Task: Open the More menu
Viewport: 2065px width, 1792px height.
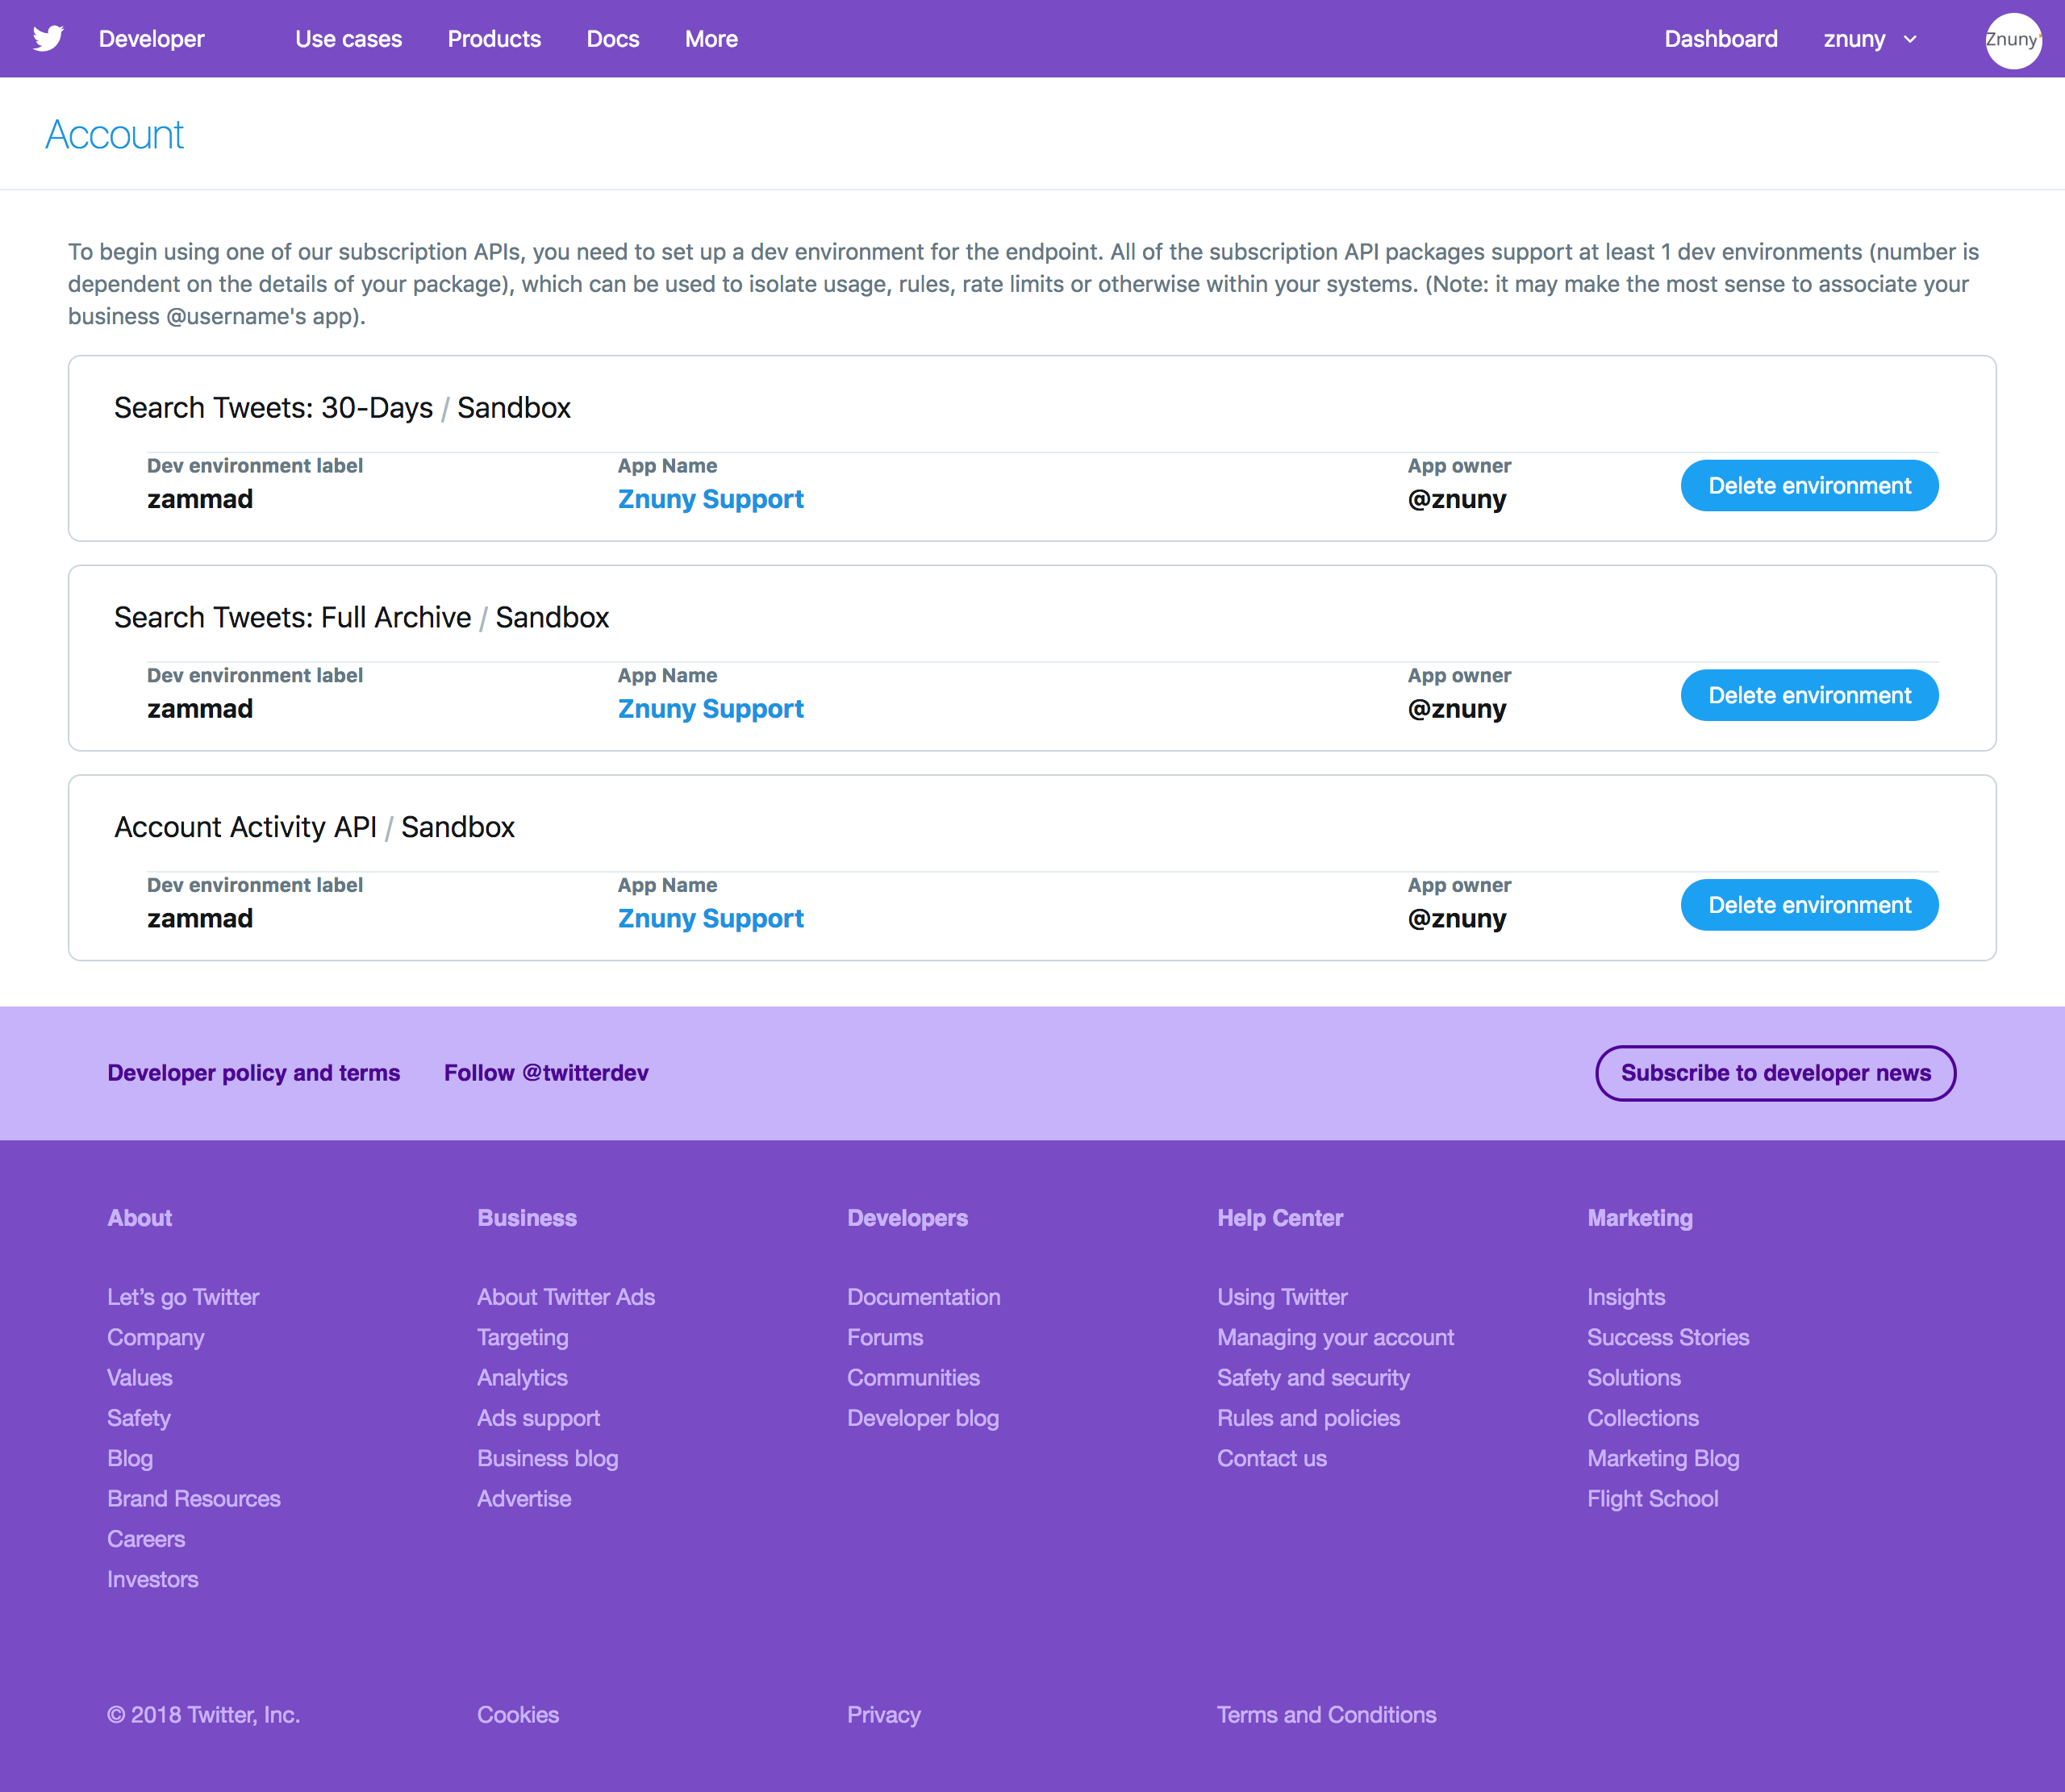Action: point(711,39)
